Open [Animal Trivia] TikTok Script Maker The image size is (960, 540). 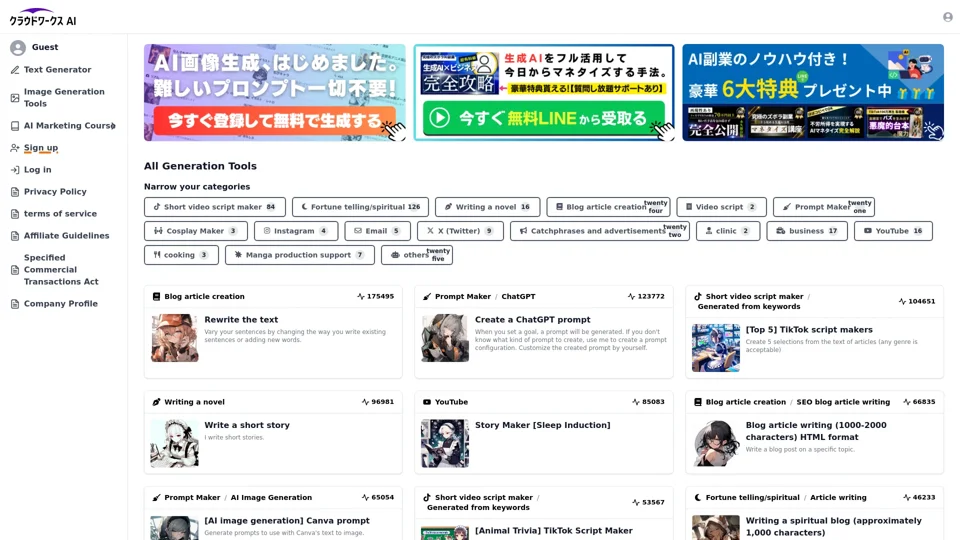click(x=553, y=531)
